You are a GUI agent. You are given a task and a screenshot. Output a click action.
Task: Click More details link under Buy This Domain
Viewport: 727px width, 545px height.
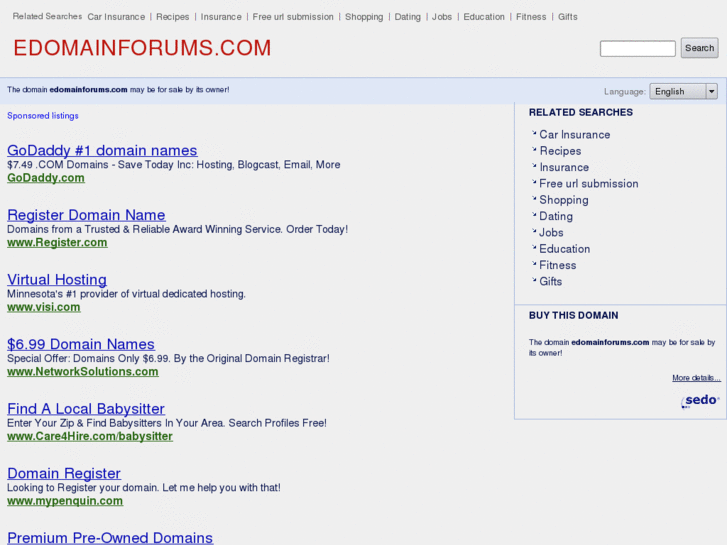(x=696, y=378)
